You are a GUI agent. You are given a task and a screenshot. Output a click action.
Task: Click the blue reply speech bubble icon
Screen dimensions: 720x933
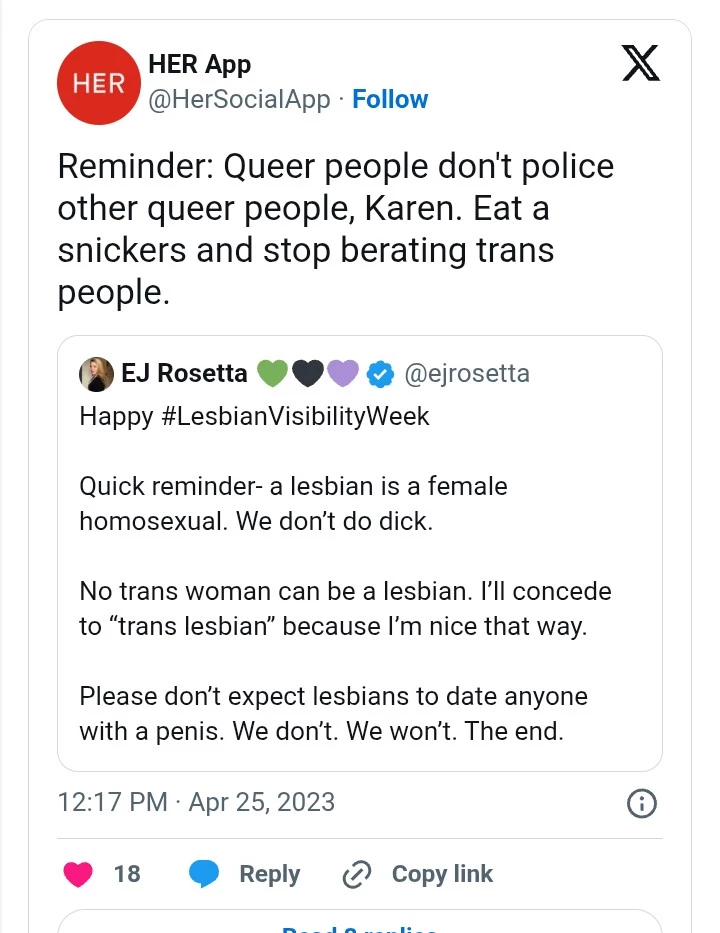pos(205,874)
